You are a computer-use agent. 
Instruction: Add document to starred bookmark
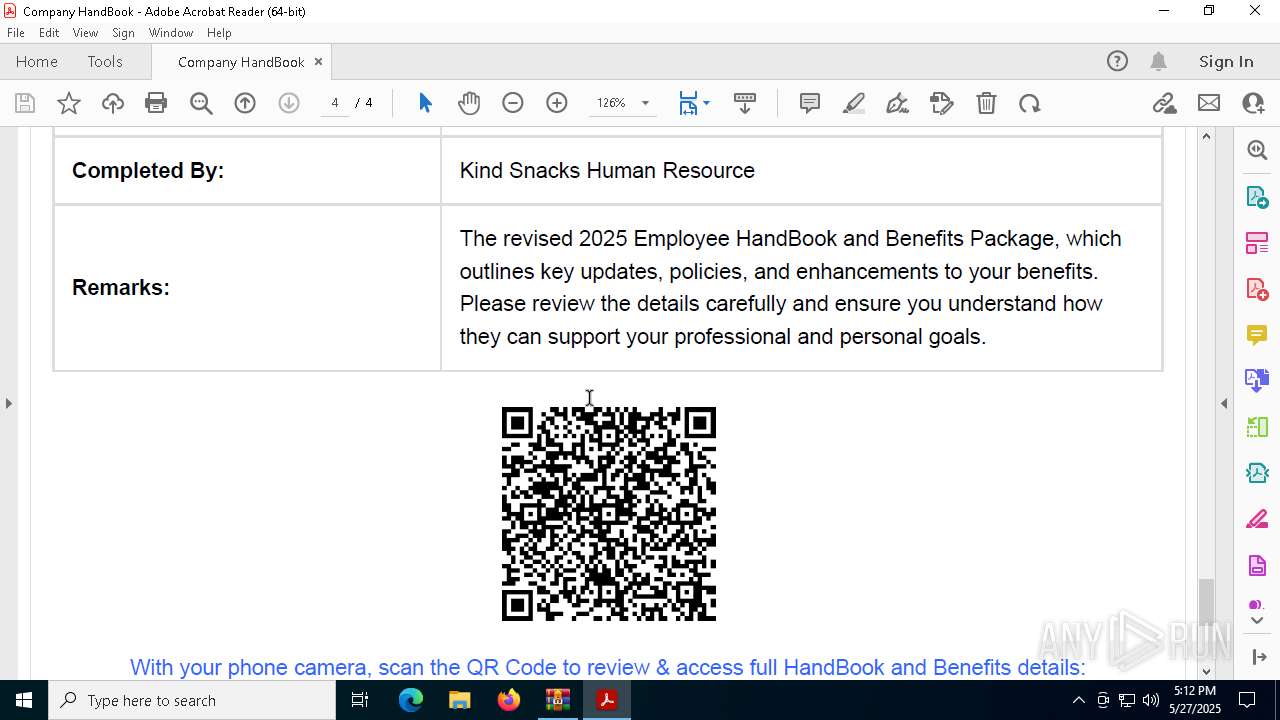[x=69, y=103]
